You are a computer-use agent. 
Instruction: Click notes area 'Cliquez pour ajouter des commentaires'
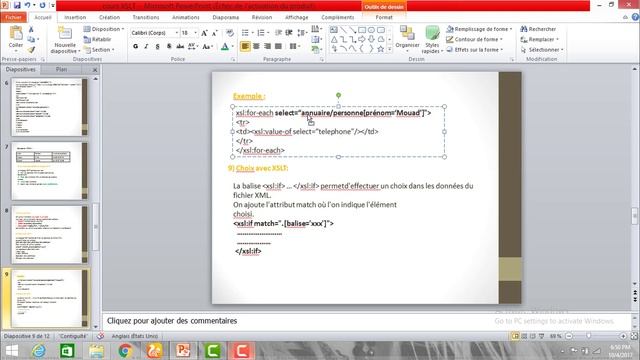172,321
